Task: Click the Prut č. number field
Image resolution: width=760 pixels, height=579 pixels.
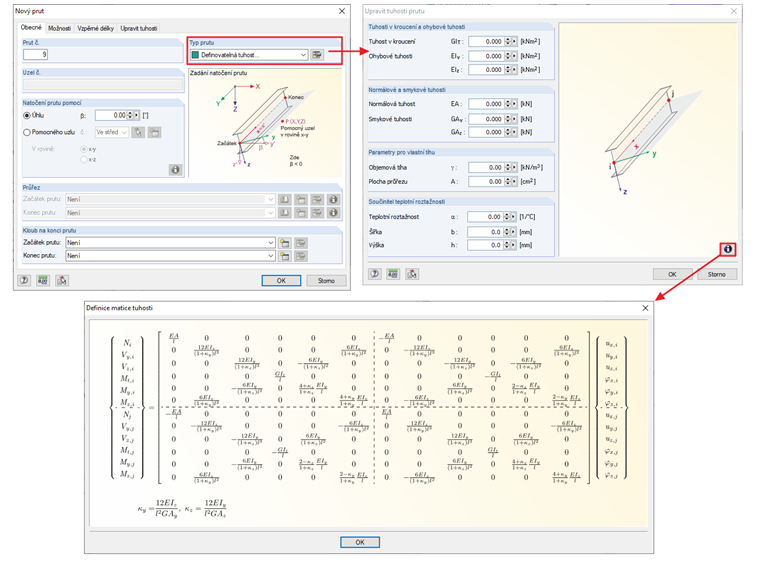Action: tap(35, 54)
